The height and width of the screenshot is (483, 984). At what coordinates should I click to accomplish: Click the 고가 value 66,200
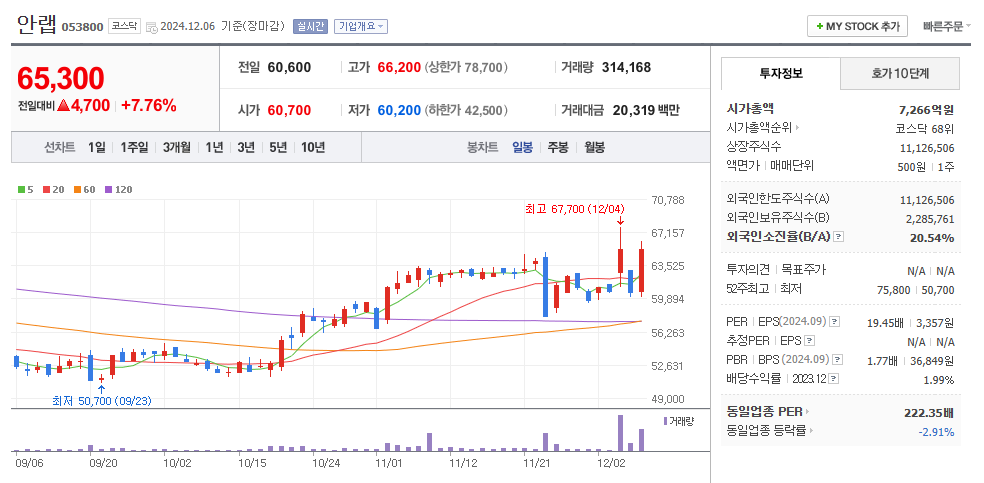(399, 67)
